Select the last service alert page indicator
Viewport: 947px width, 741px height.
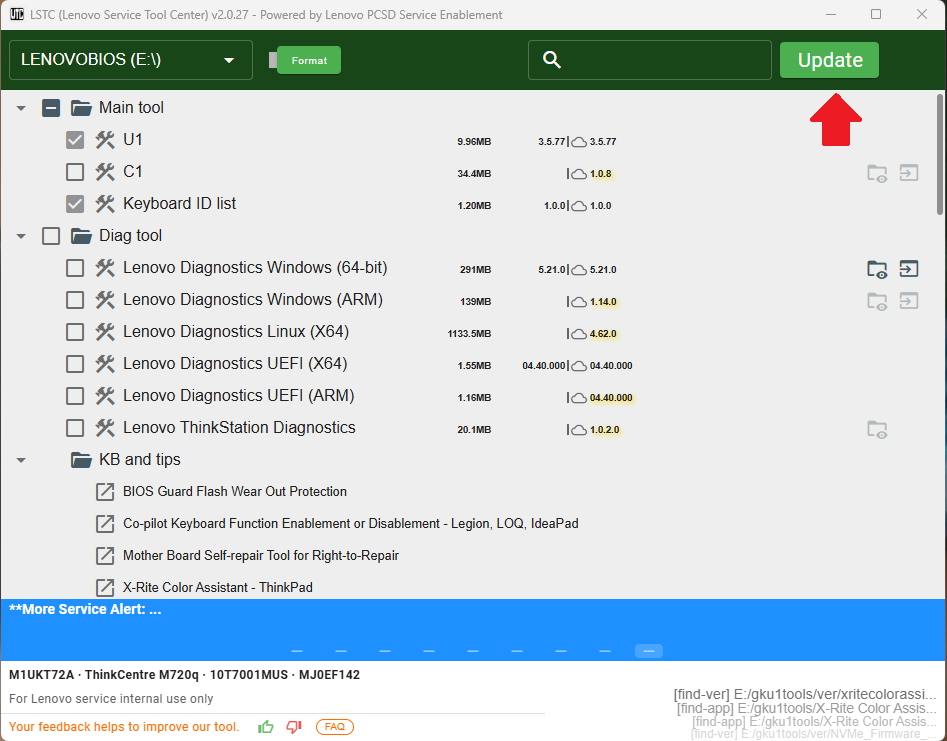(x=648, y=651)
